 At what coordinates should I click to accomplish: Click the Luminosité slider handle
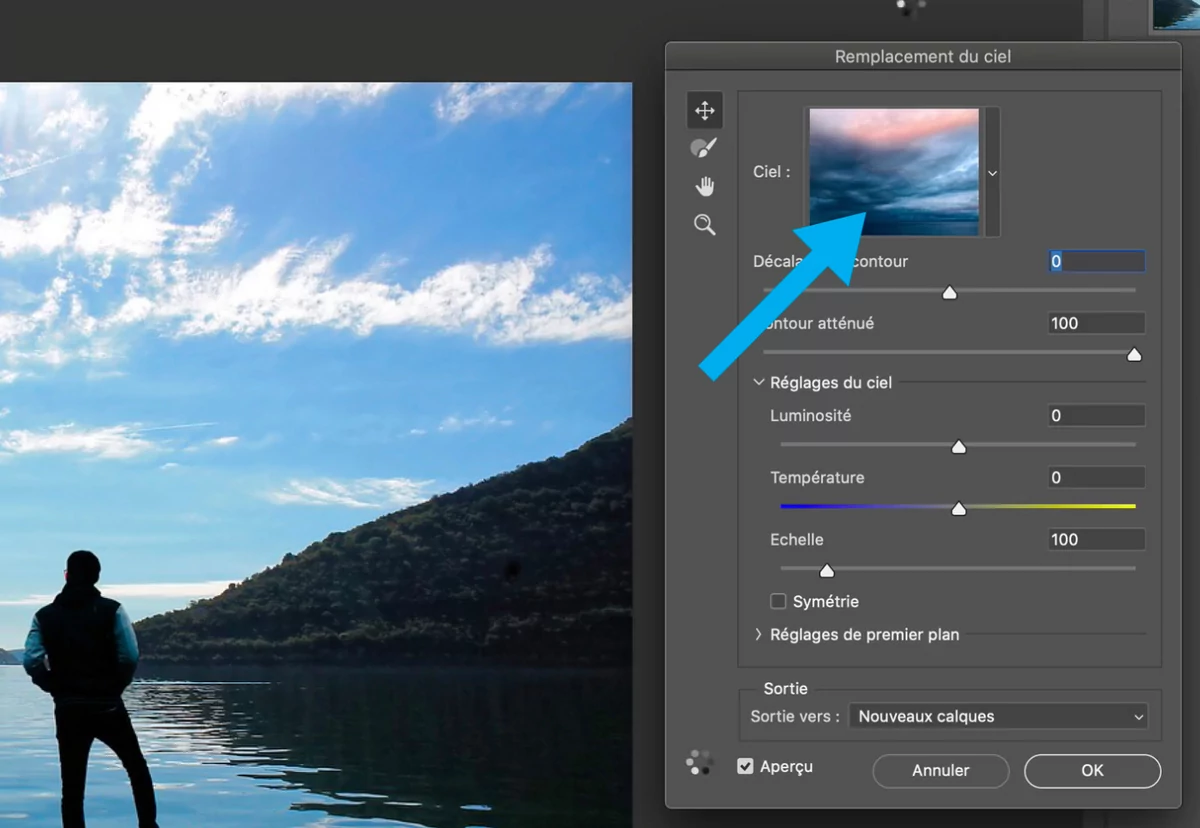[958, 447]
